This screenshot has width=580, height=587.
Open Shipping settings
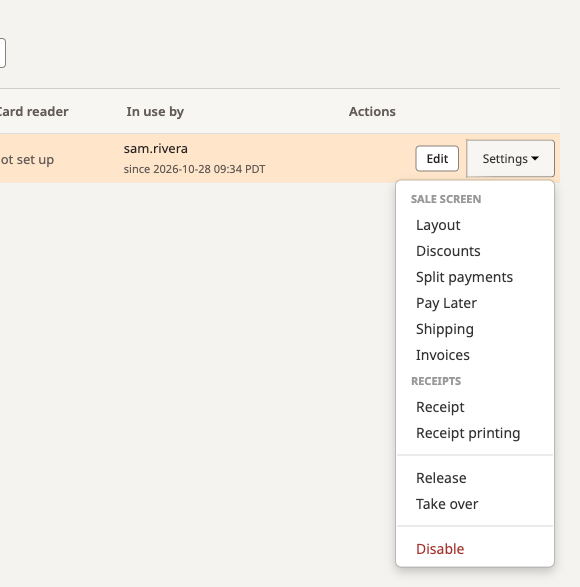tap(475, 329)
